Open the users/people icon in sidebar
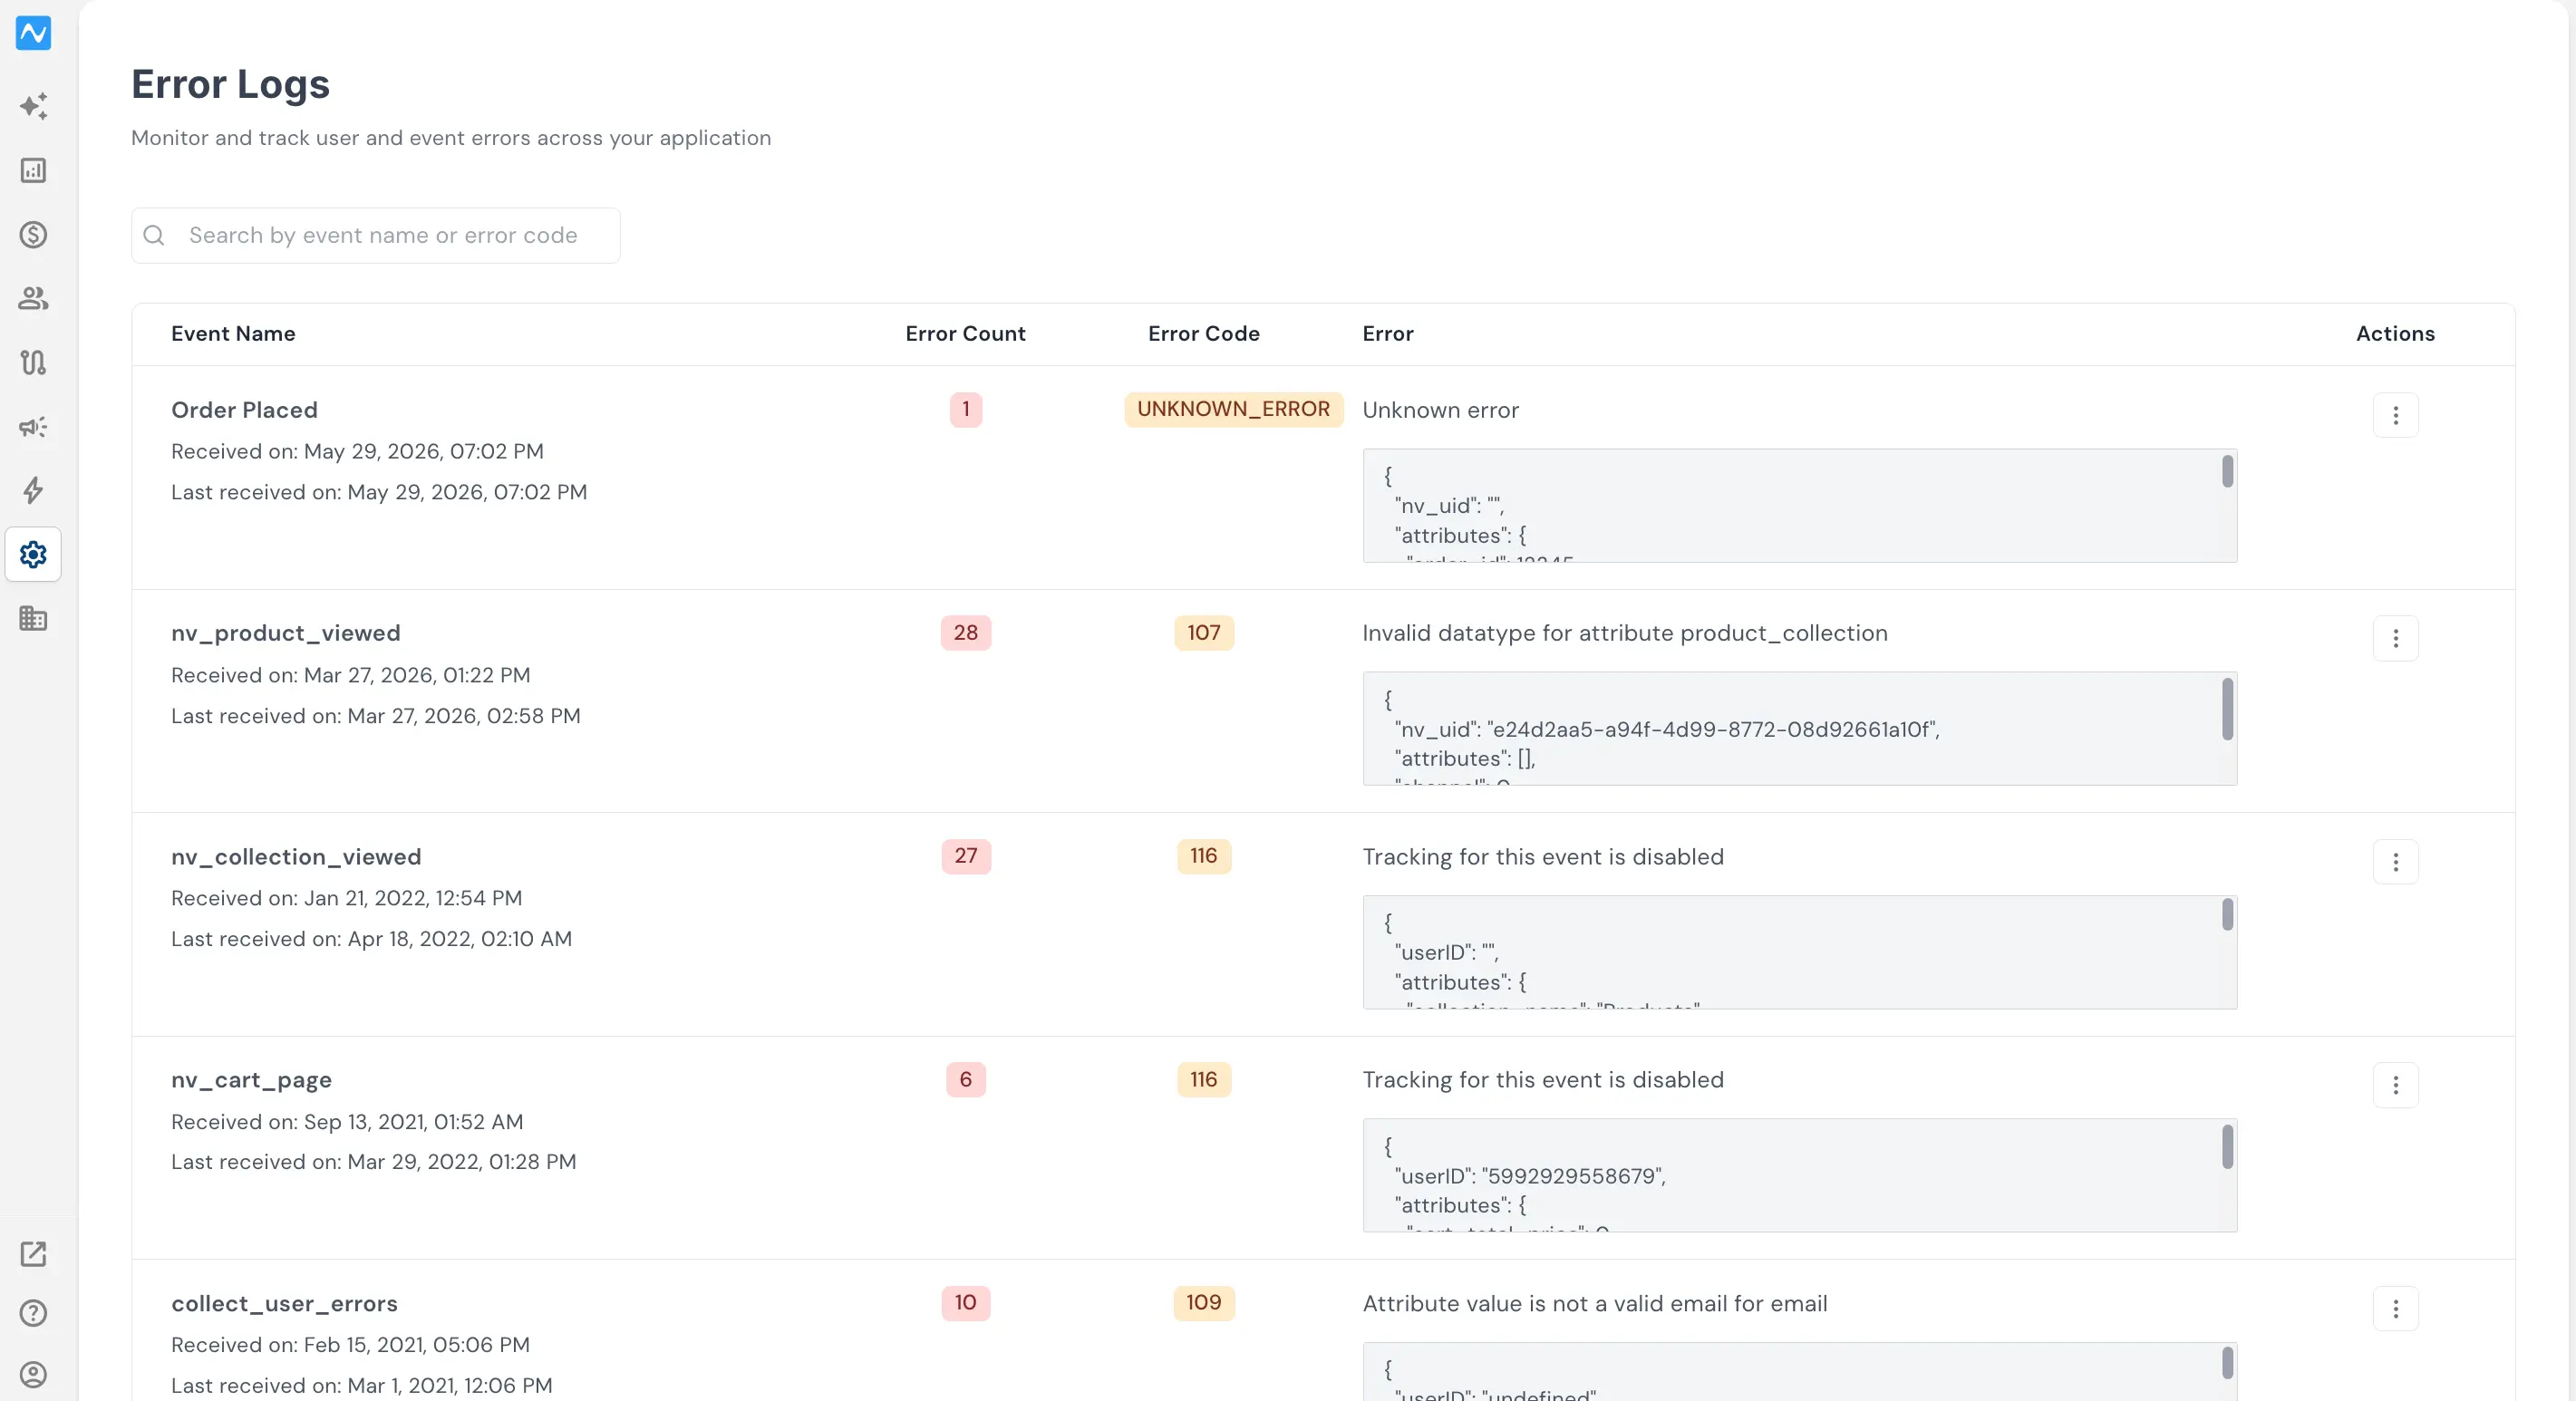 tap(33, 298)
